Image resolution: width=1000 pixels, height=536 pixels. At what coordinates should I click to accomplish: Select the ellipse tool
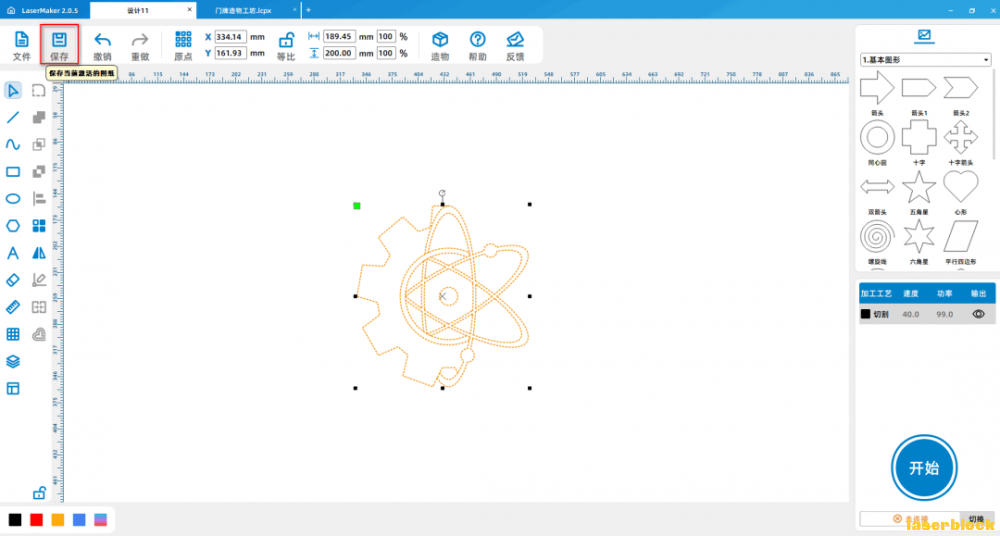pyautogui.click(x=13, y=198)
